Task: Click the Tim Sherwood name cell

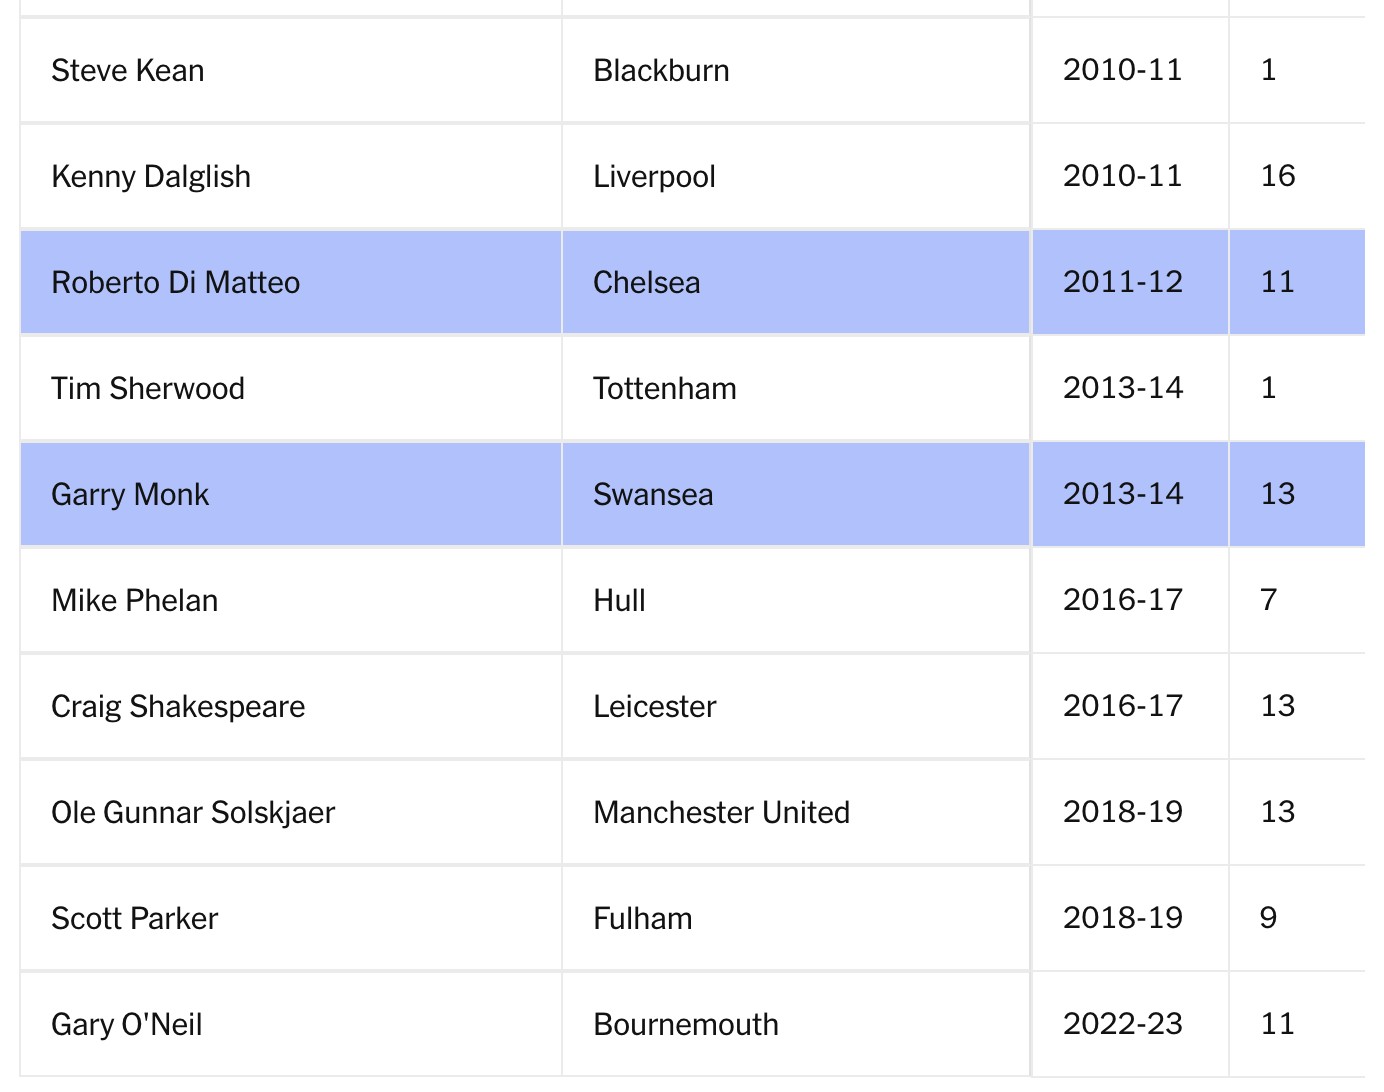Action: [148, 389]
